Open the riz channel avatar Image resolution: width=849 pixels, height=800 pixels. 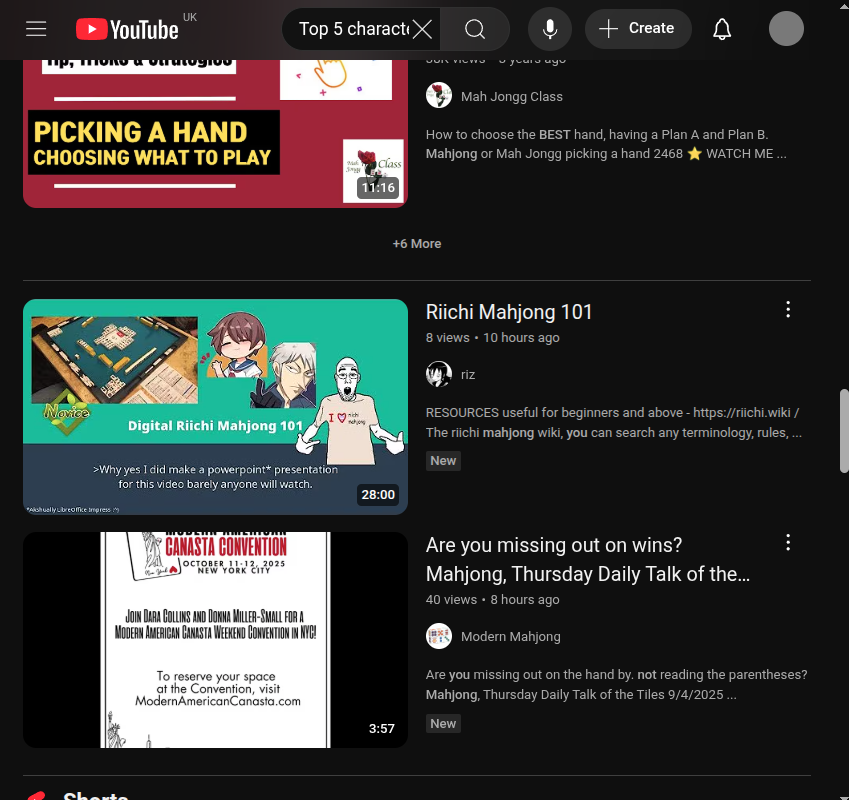tap(439, 374)
